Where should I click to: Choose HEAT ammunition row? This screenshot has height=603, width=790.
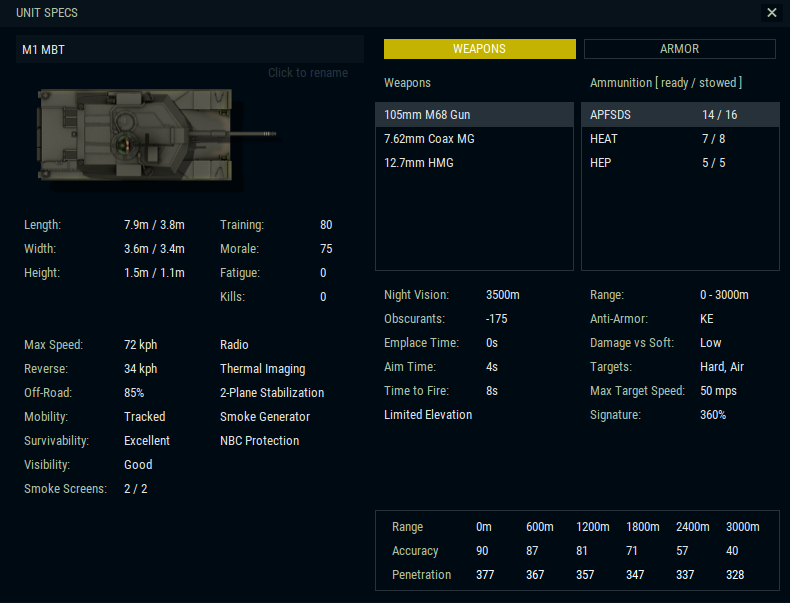point(680,139)
